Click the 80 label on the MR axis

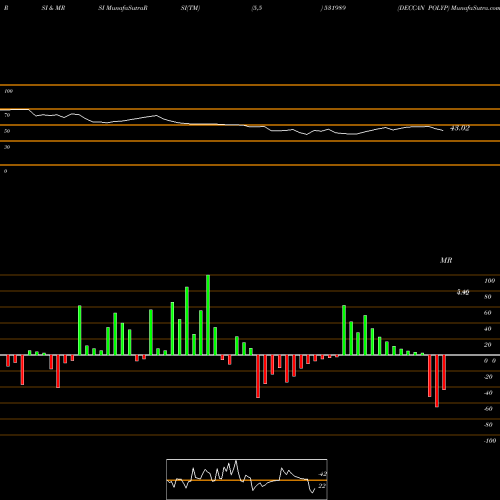[x=488, y=297]
